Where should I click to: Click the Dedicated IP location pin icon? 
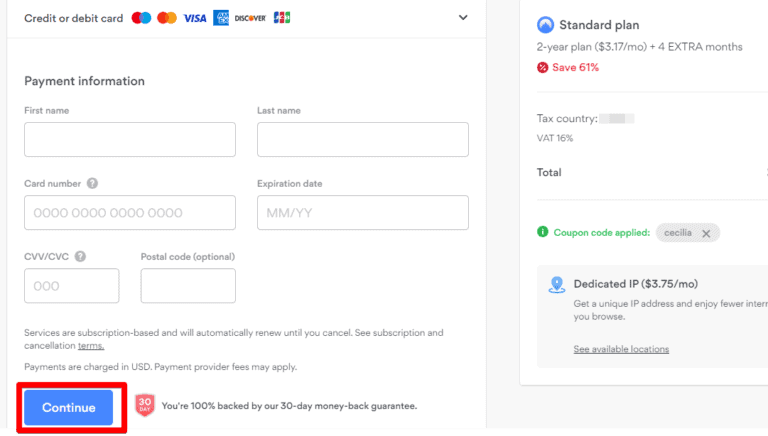pos(557,285)
